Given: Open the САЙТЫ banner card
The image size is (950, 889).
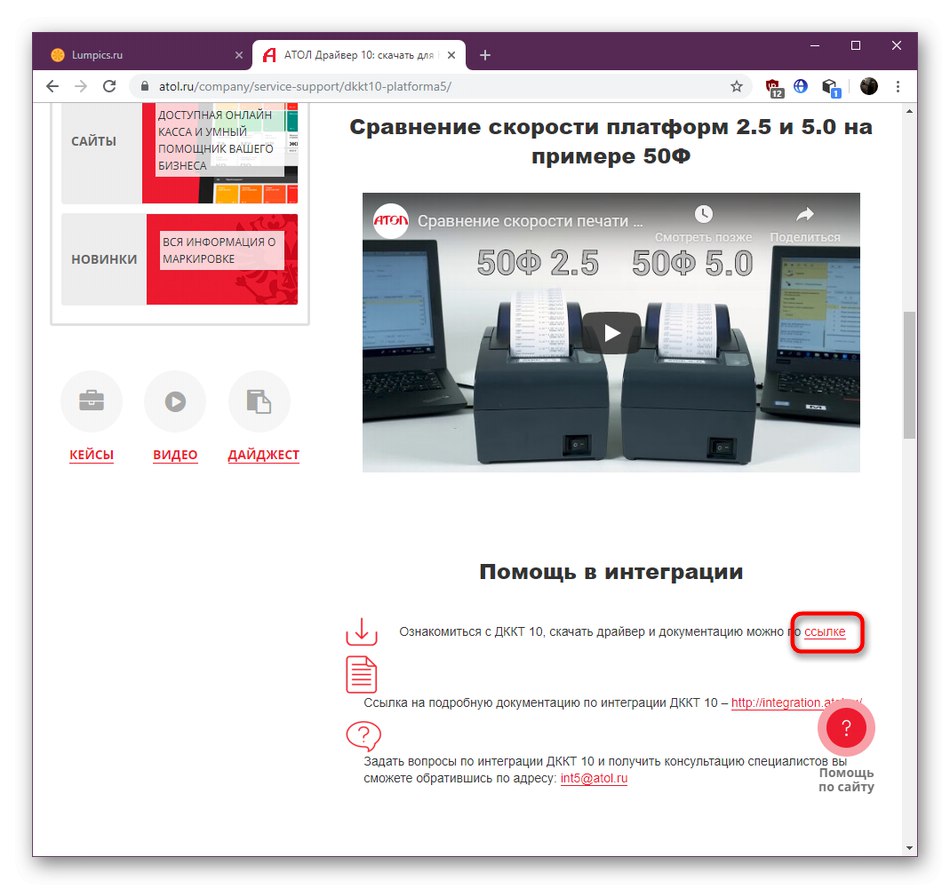Looking at the screenshot, I should (179, 153).
